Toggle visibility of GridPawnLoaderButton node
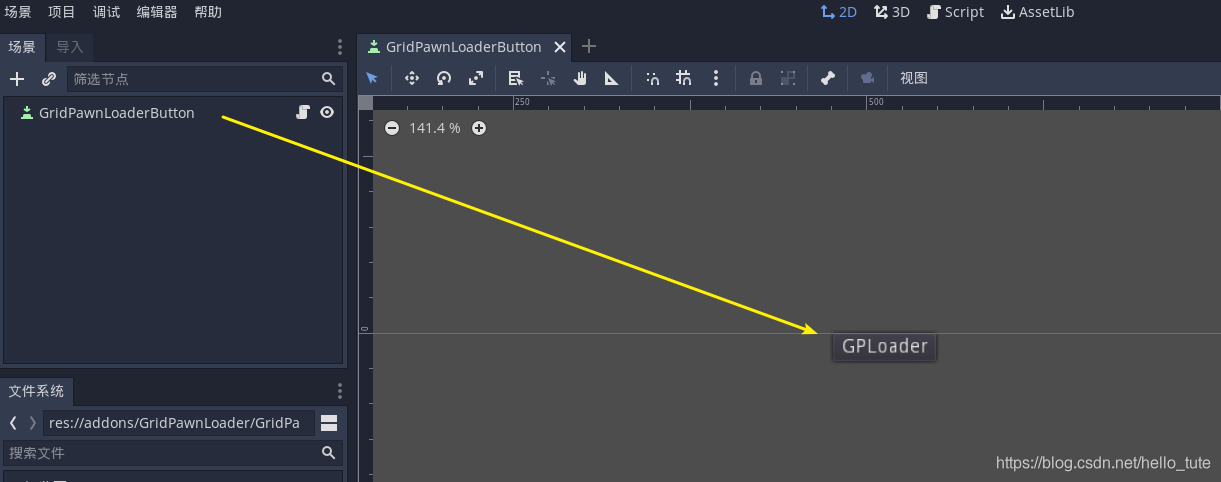1221x482 pixels. click(x=327, y=113)
